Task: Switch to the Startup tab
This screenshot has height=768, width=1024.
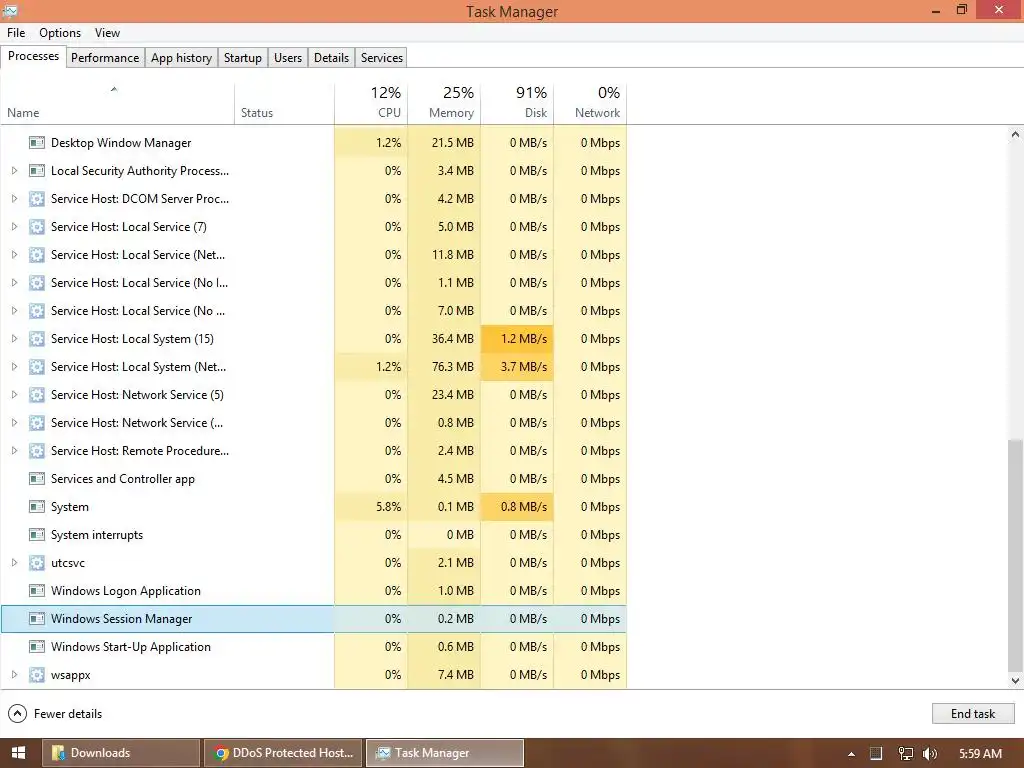Action: coord(243,57)
